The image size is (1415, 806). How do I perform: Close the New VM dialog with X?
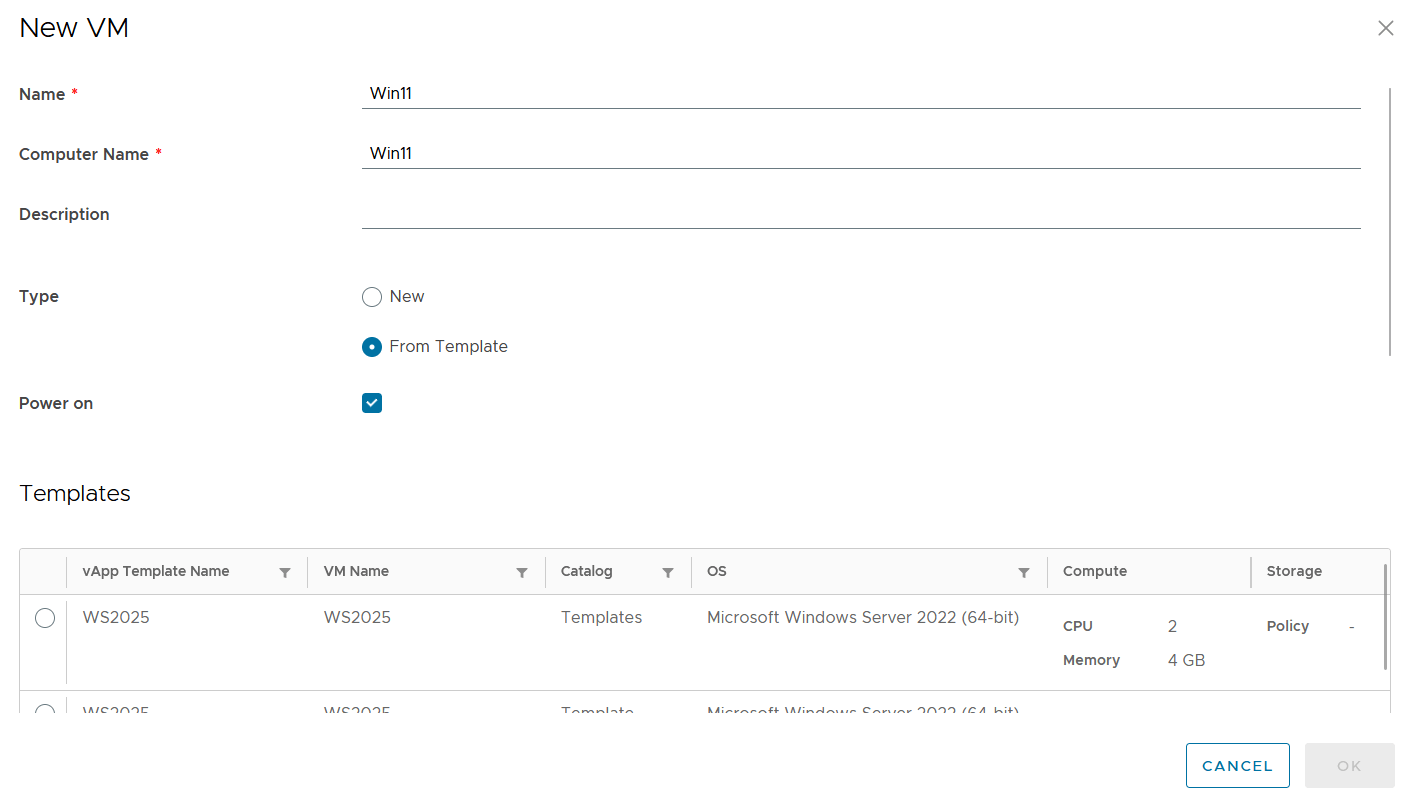tap(1385, 28)
